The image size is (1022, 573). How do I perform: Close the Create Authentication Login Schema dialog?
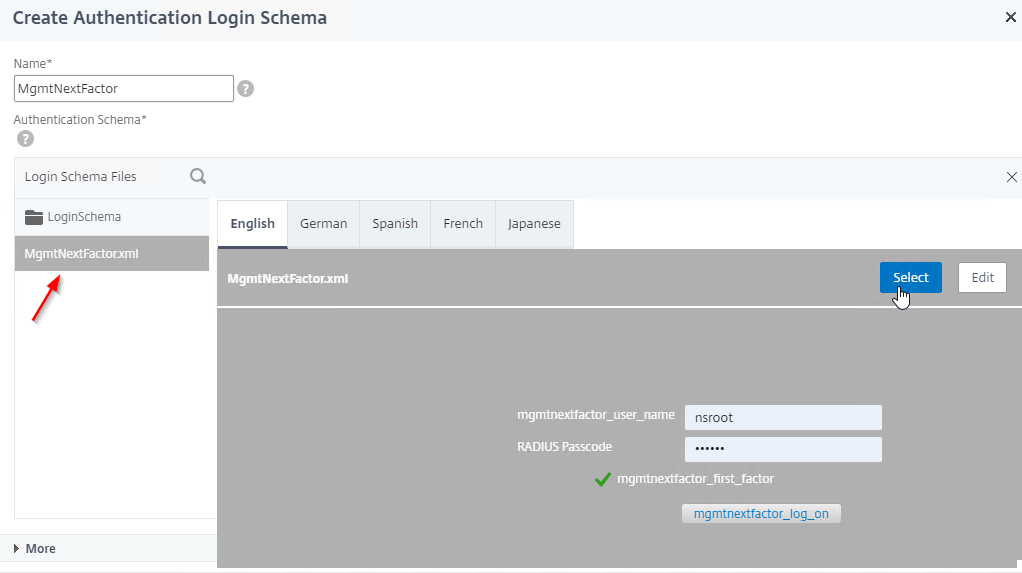[1010, 18]
